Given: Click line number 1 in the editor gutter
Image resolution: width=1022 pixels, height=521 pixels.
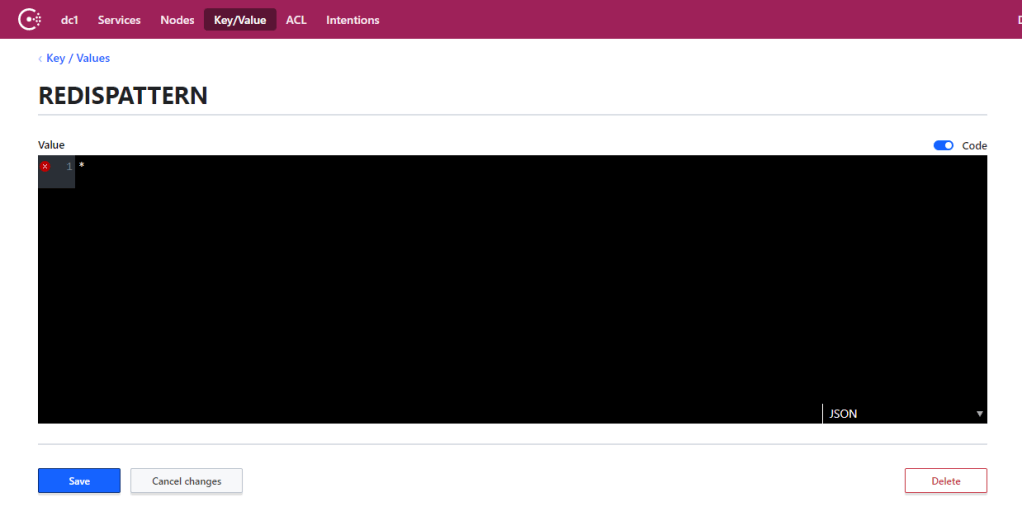Looking at the screenshot, I should click(69, 166).
